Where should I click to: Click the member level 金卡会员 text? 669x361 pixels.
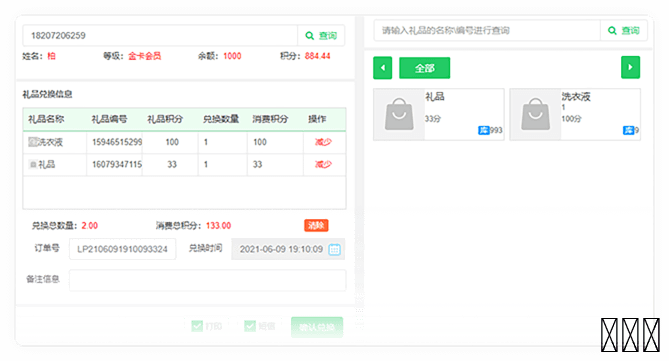click(x=145, y=56)
